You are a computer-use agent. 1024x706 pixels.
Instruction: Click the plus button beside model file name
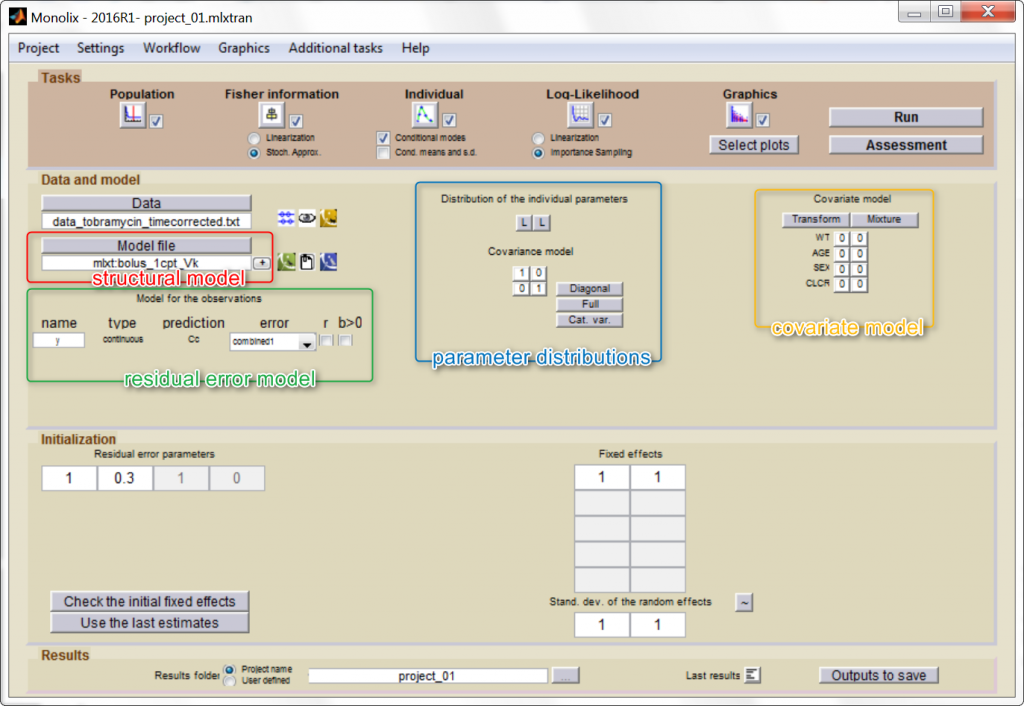pyautogui.click(x=261, y=263)
